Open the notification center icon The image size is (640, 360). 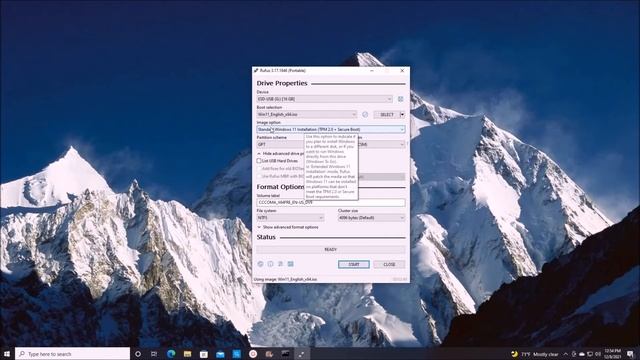(x=631, y=354)
